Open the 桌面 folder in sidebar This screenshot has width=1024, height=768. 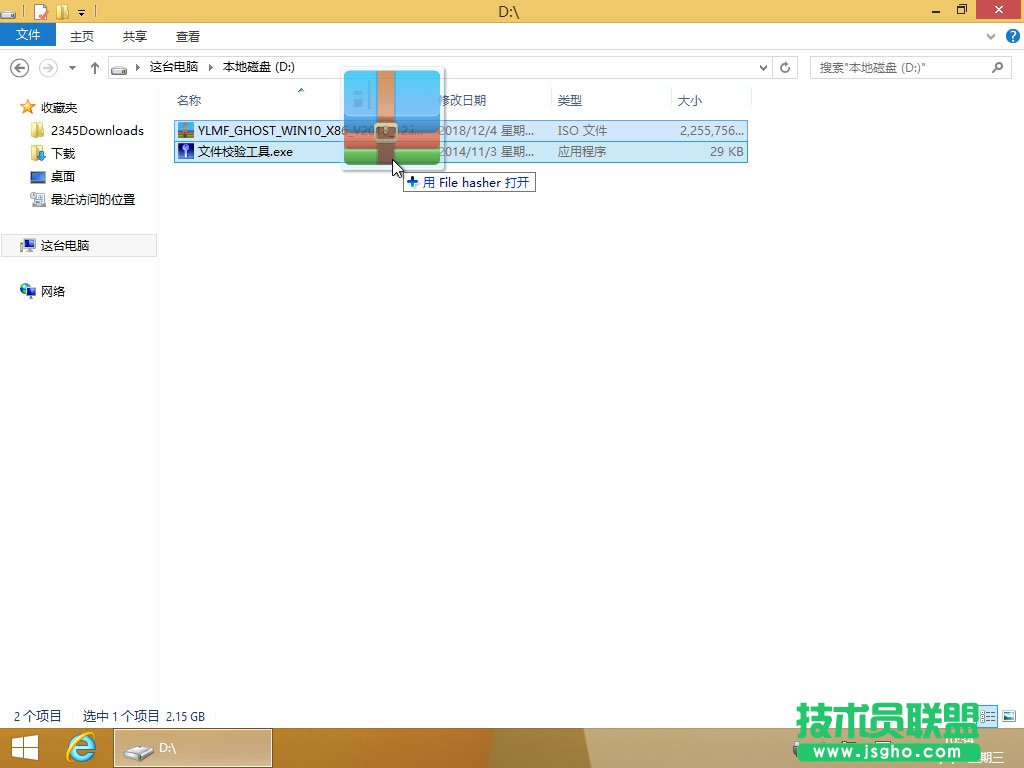tap(61, 176)
